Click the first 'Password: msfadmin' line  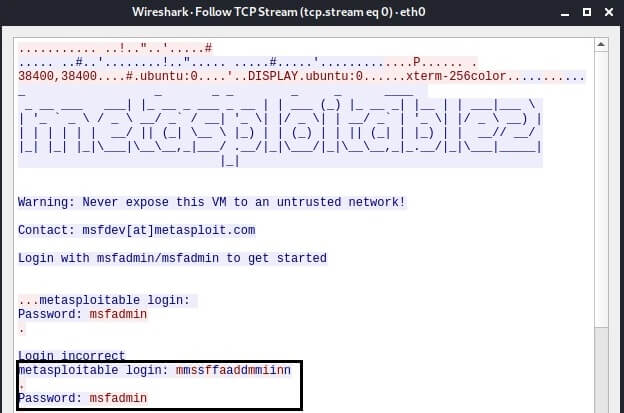point(82,314)
